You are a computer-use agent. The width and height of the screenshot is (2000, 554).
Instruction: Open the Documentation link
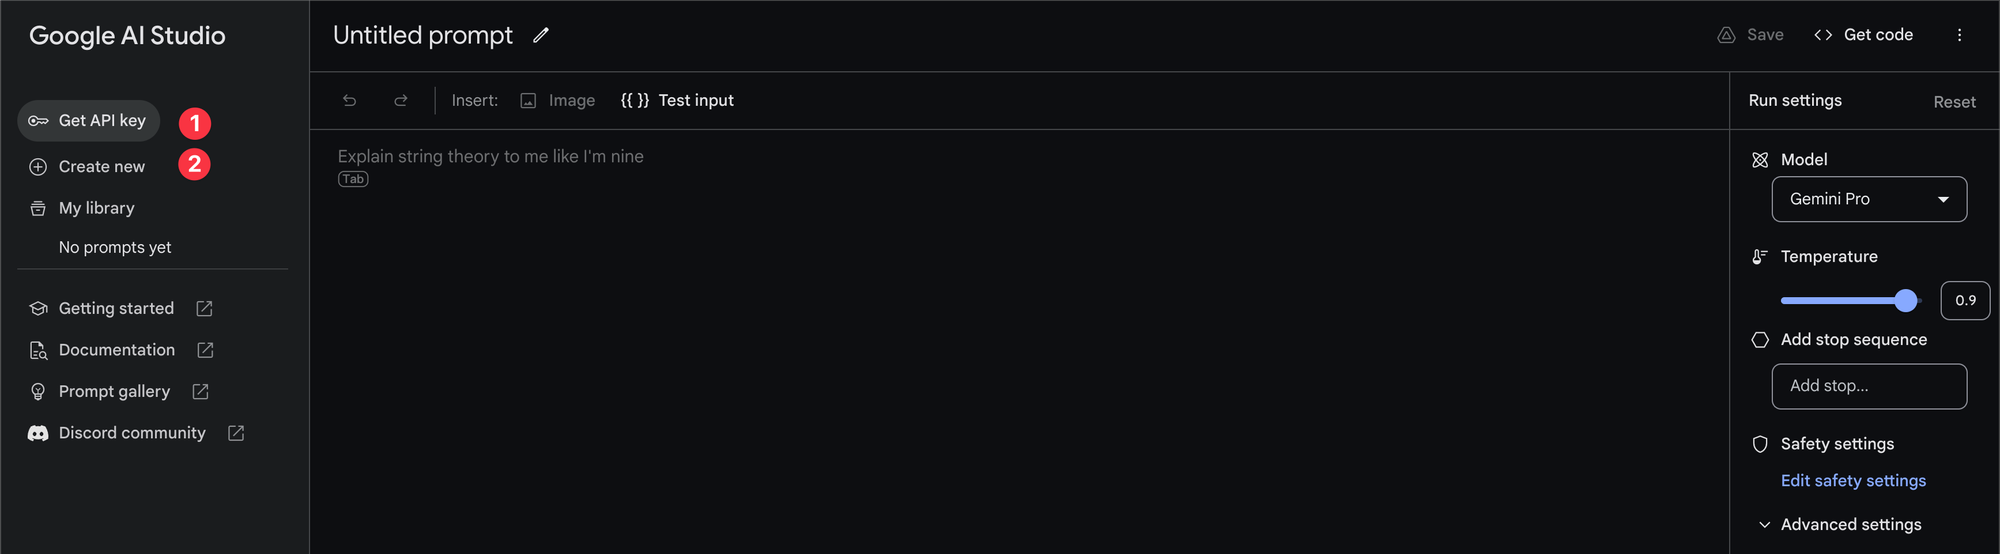117,350
